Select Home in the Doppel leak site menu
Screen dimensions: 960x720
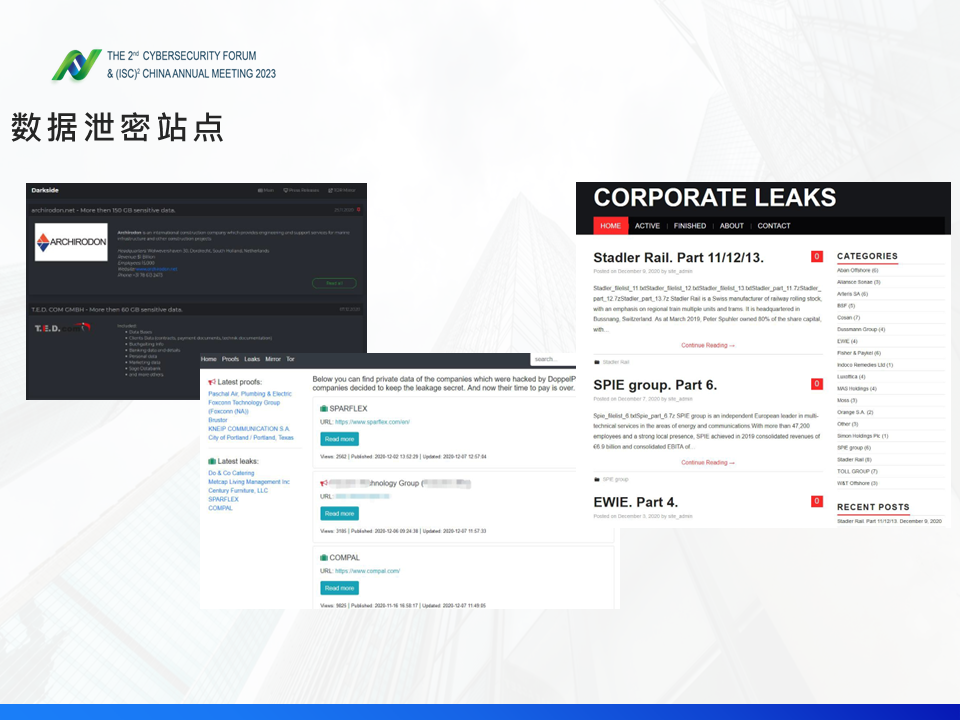point(209,359)
